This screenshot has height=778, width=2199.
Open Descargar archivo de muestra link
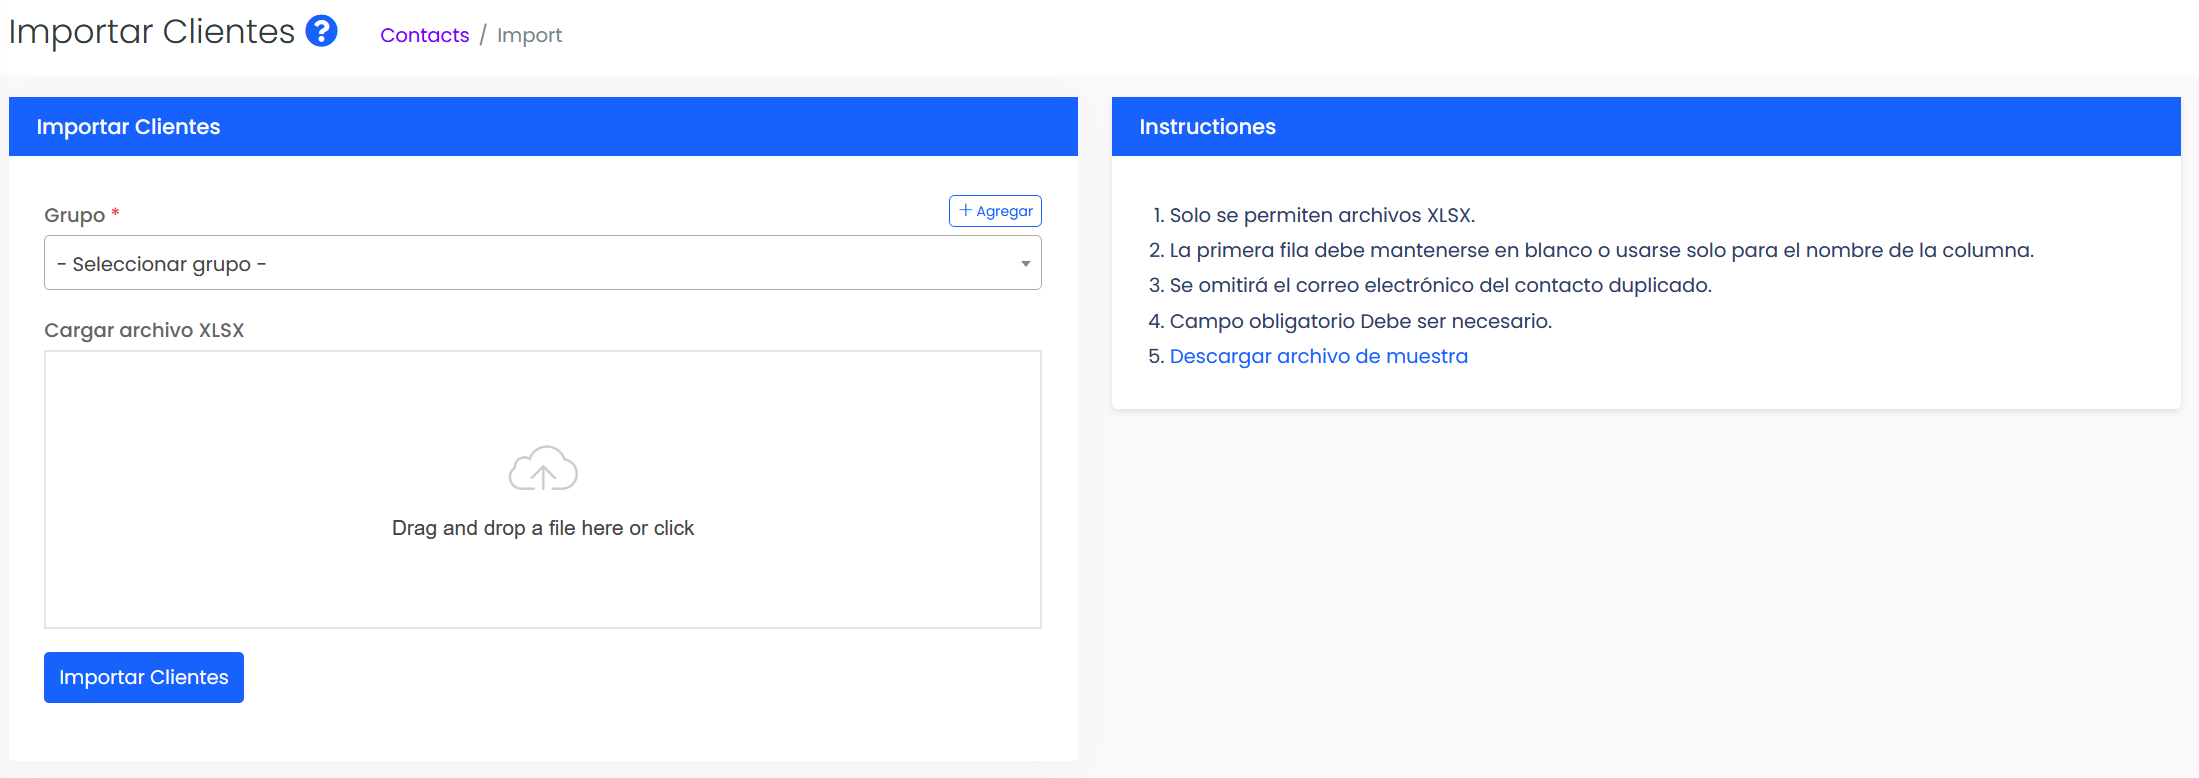coord(1318,356)
